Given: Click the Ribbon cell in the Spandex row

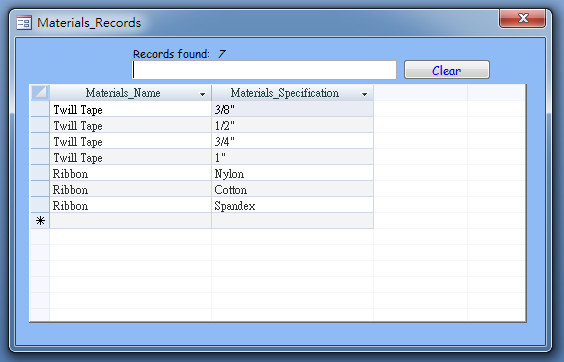Looking at the screenshot, I should pyautogui.click(x=131, y=205).
